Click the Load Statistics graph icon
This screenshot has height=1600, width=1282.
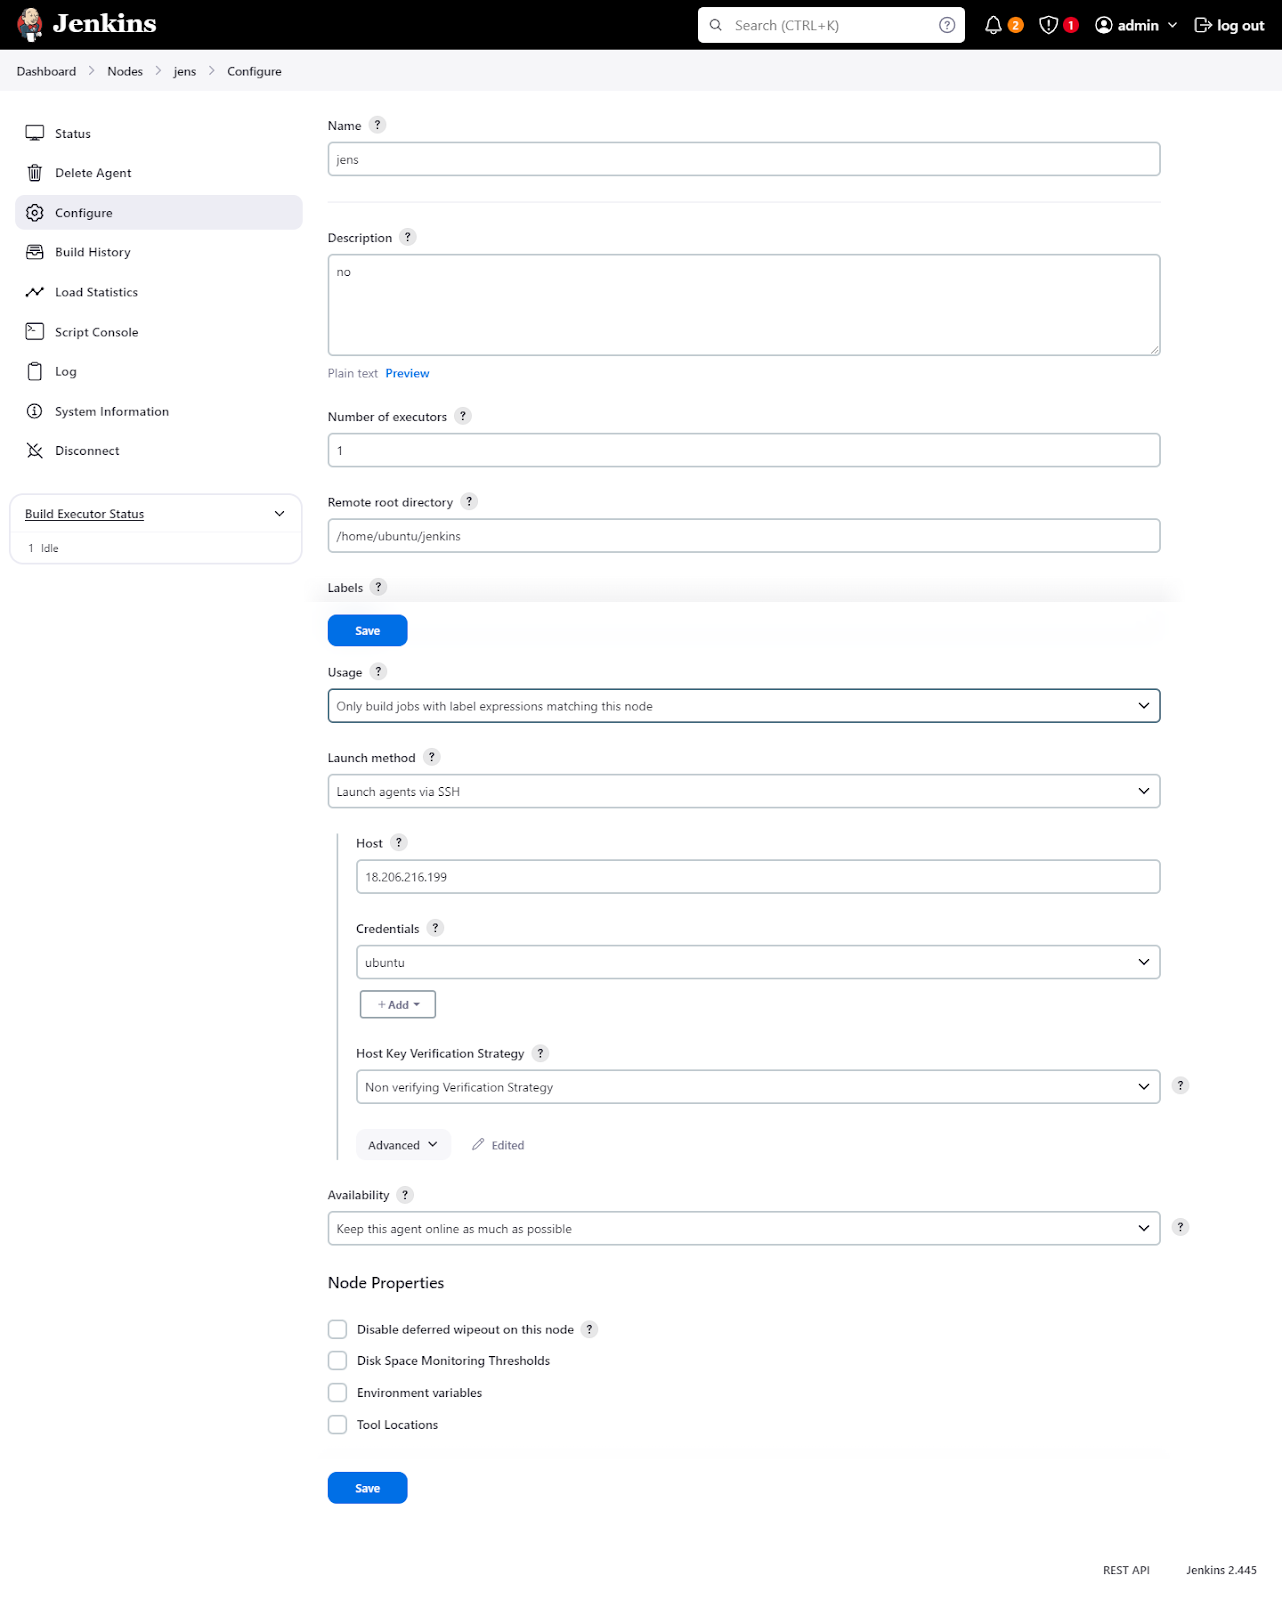[x=35, y=292]
